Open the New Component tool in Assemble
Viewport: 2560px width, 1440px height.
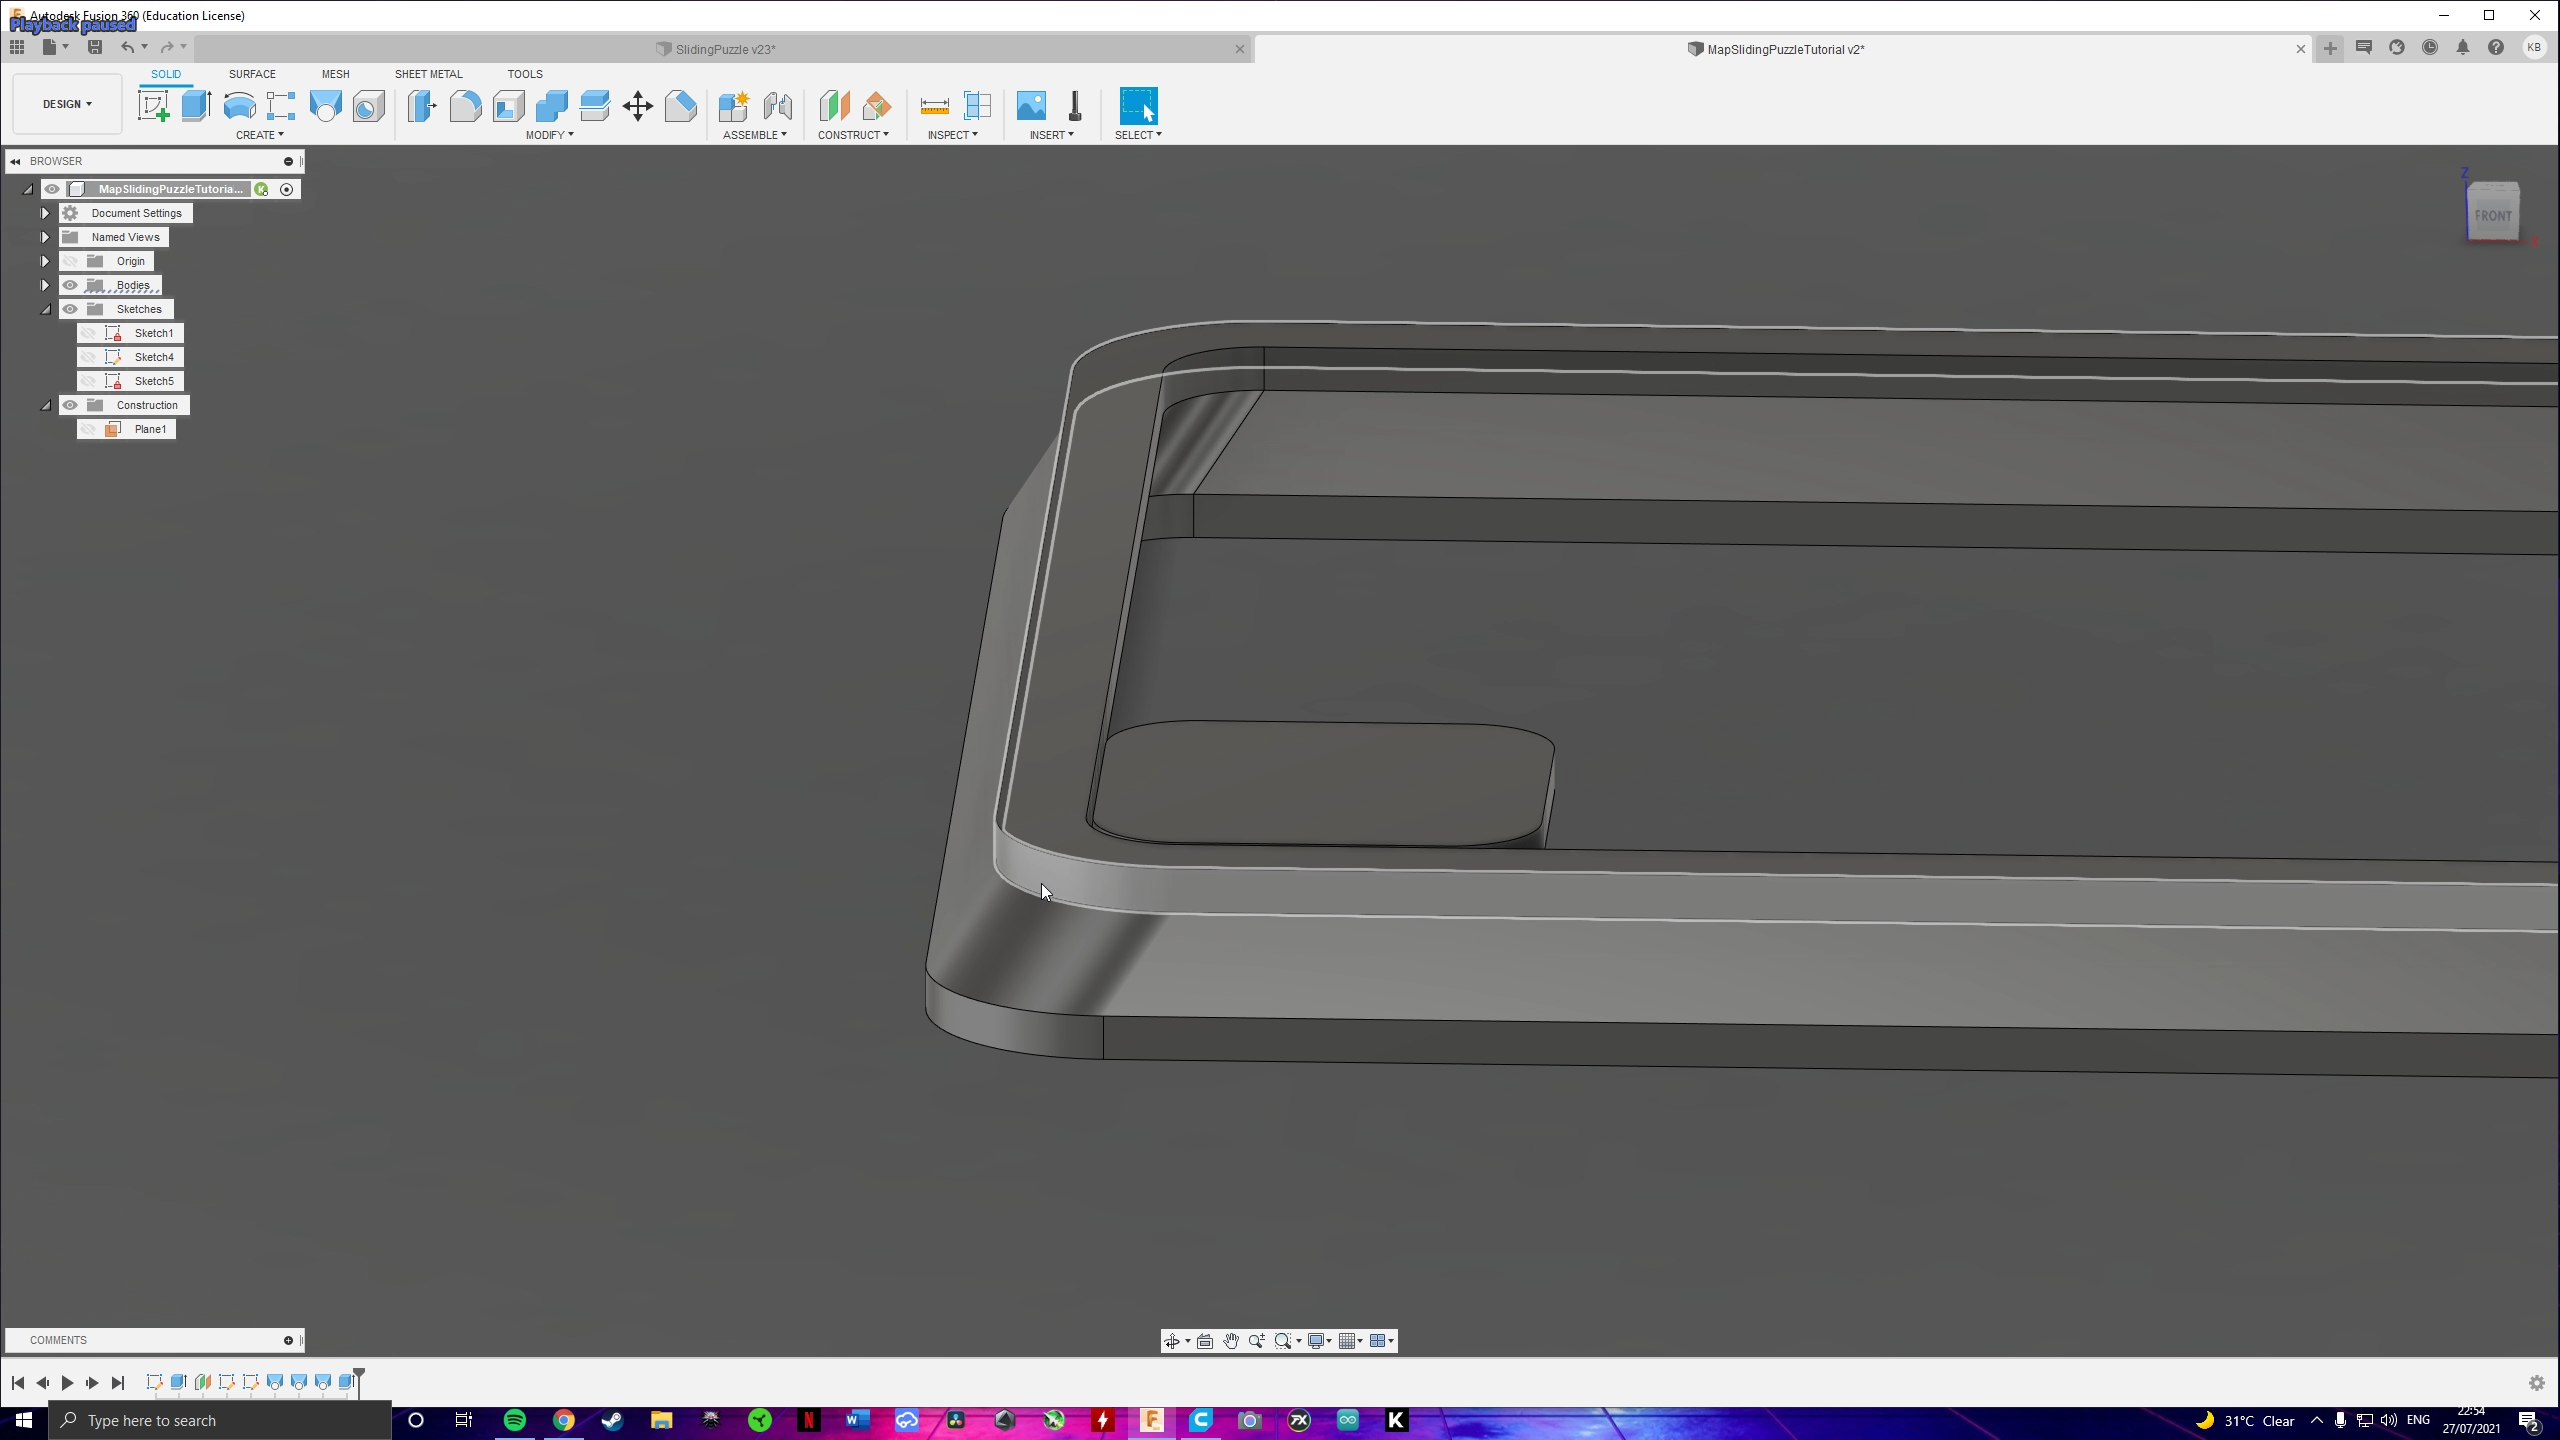coord(734,105)
